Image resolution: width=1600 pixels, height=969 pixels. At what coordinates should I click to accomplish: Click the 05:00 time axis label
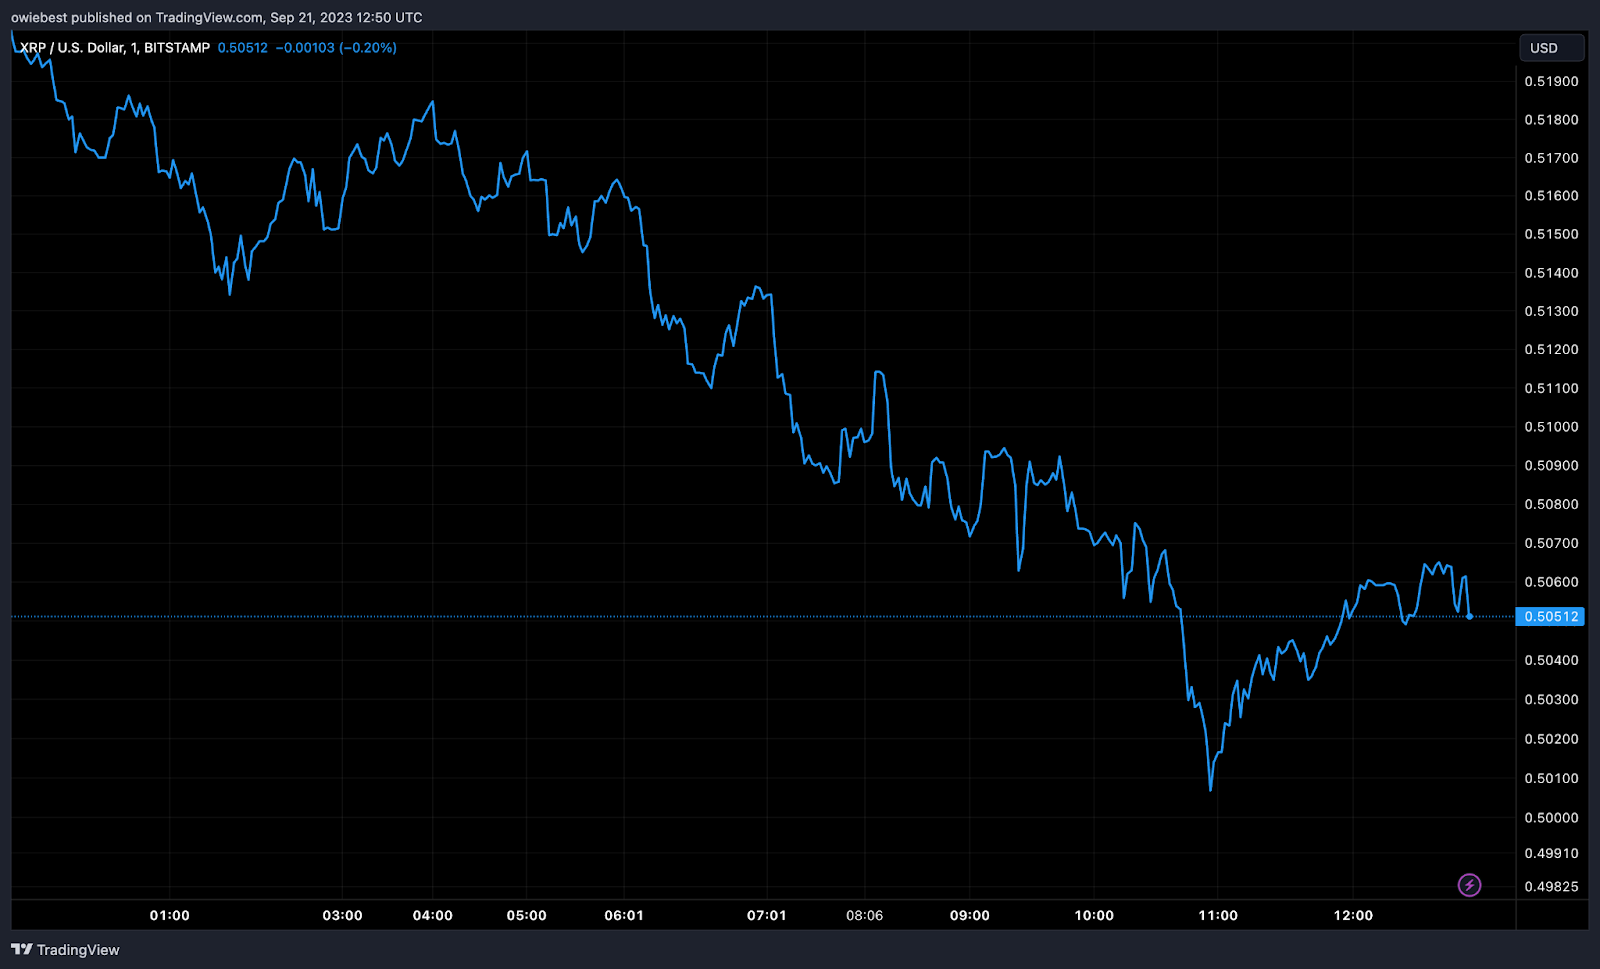[x=527, y=915]
